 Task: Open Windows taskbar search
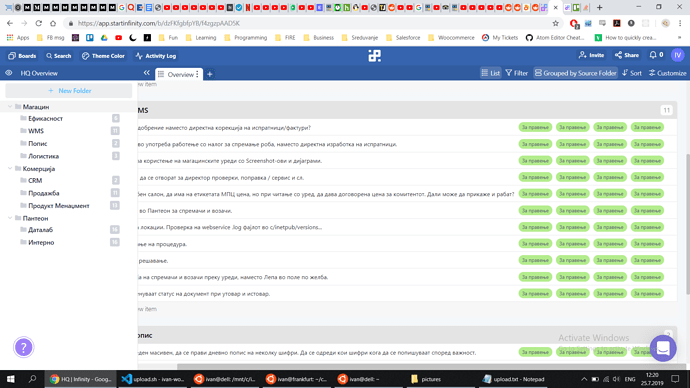coord(32,379)
